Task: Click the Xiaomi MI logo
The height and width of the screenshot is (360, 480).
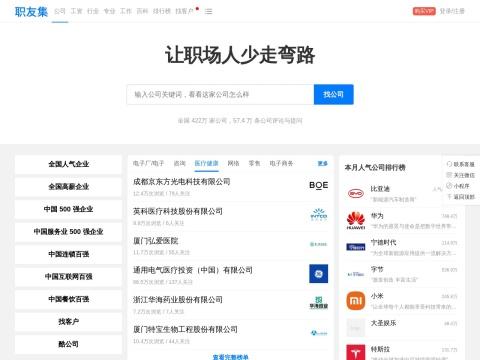Action: 356,301
